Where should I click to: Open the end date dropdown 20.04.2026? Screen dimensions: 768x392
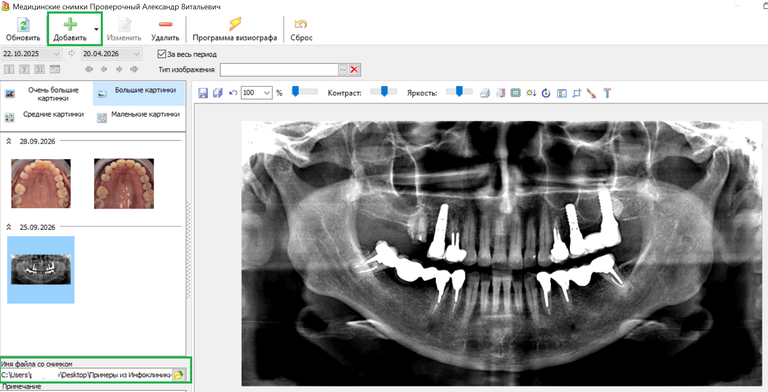[137, 54]
